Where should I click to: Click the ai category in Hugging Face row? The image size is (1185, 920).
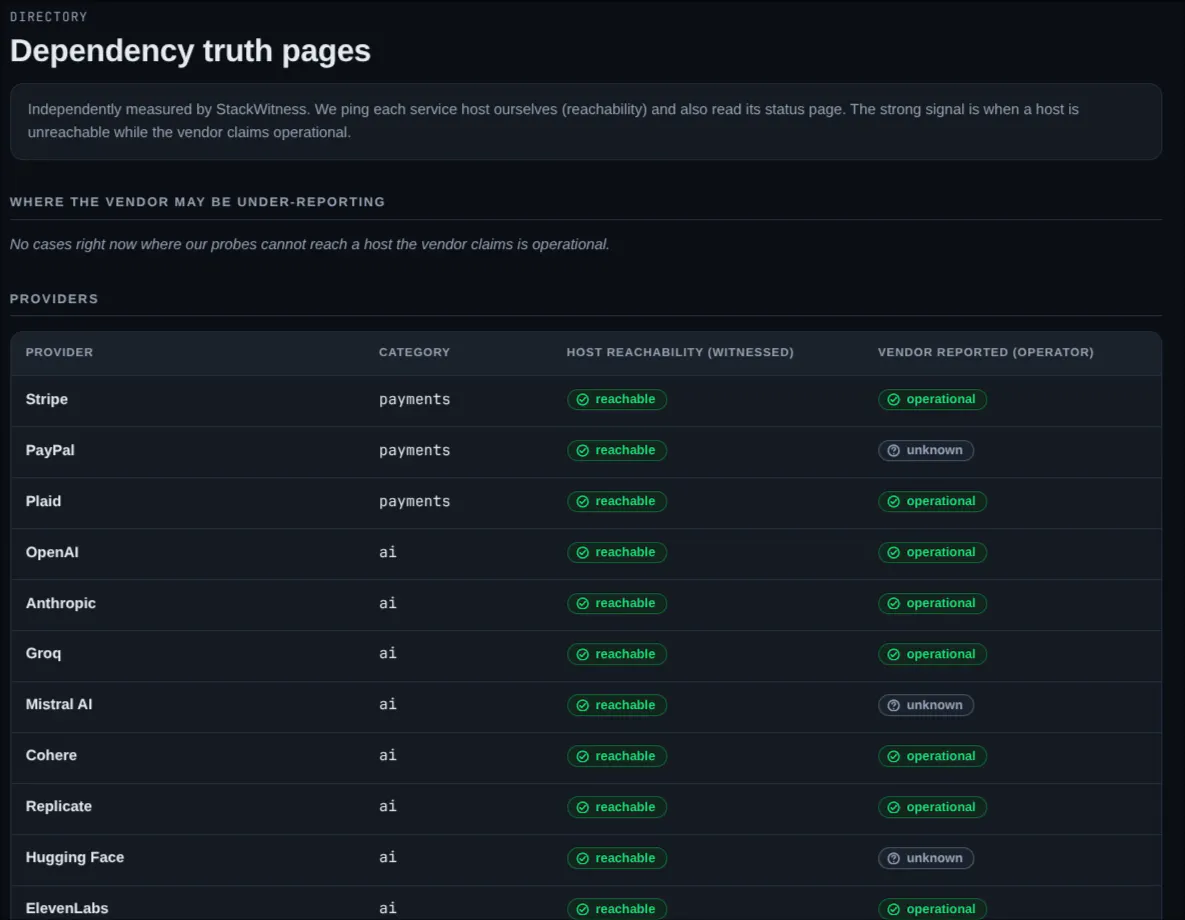pos(388,858)
